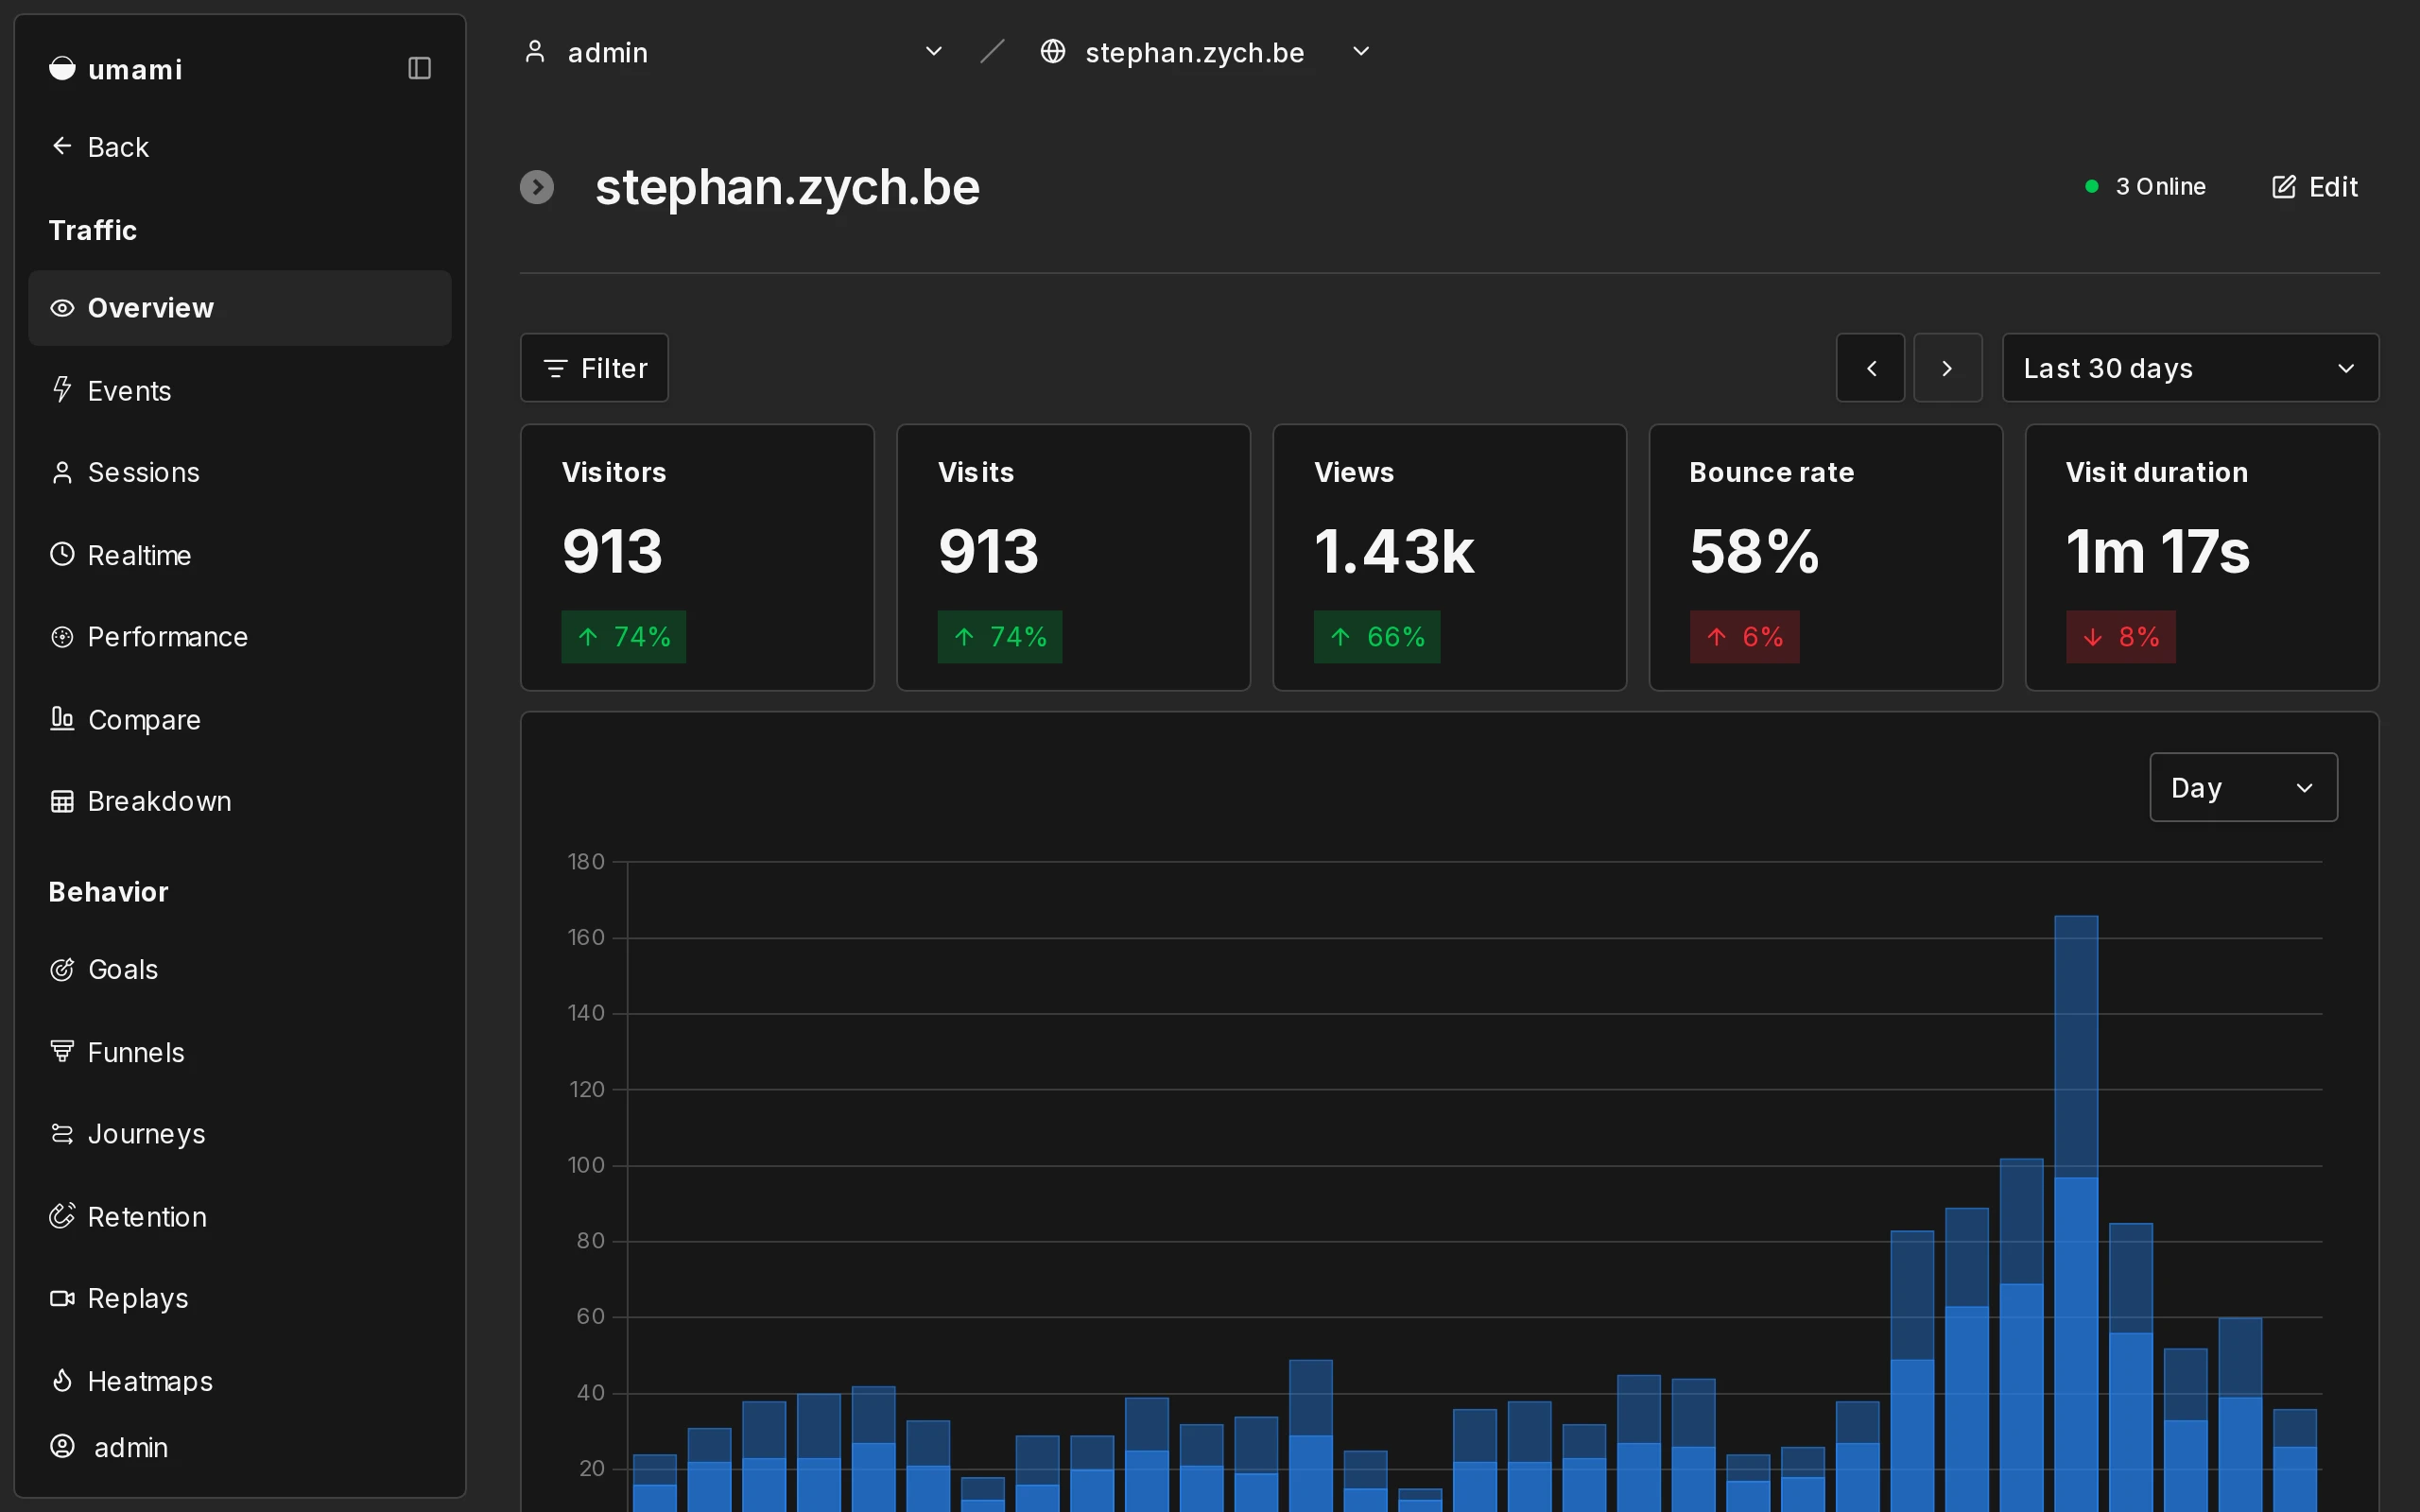Click the Retention icon
This screenshot has height=1512, width=2420.
click(62, 1216)
